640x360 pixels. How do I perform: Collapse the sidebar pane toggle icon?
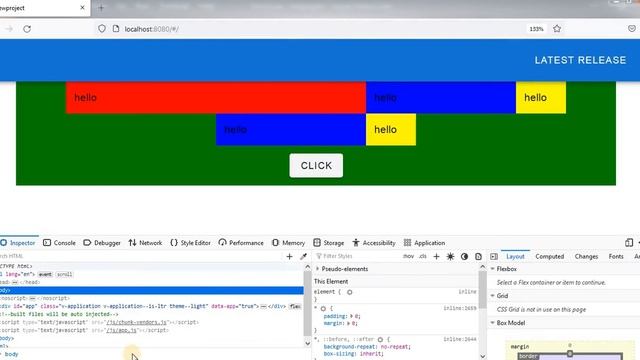[x=494, y=256]
